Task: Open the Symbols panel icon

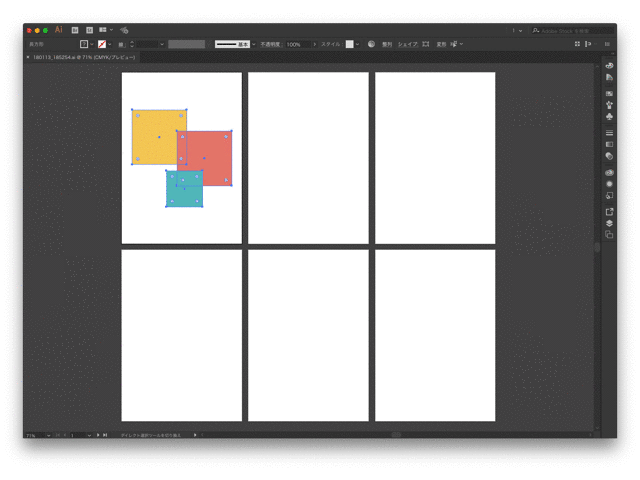Action: pos(610,117)
